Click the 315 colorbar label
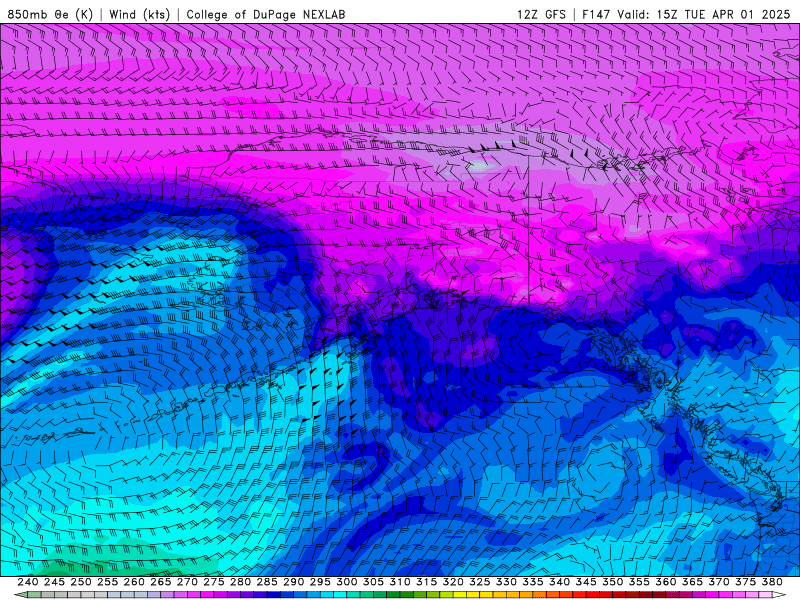Viewport: 800px width, 600px height. pos(426,582)
